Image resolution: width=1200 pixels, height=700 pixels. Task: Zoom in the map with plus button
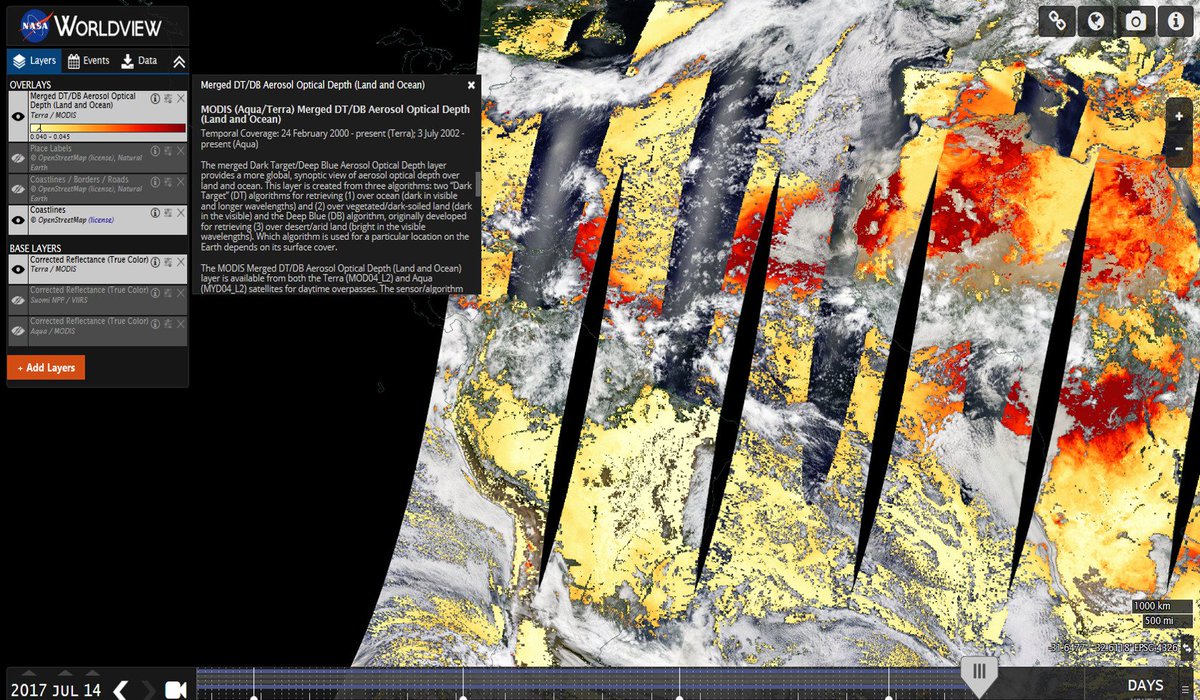tap(1180, 116)
